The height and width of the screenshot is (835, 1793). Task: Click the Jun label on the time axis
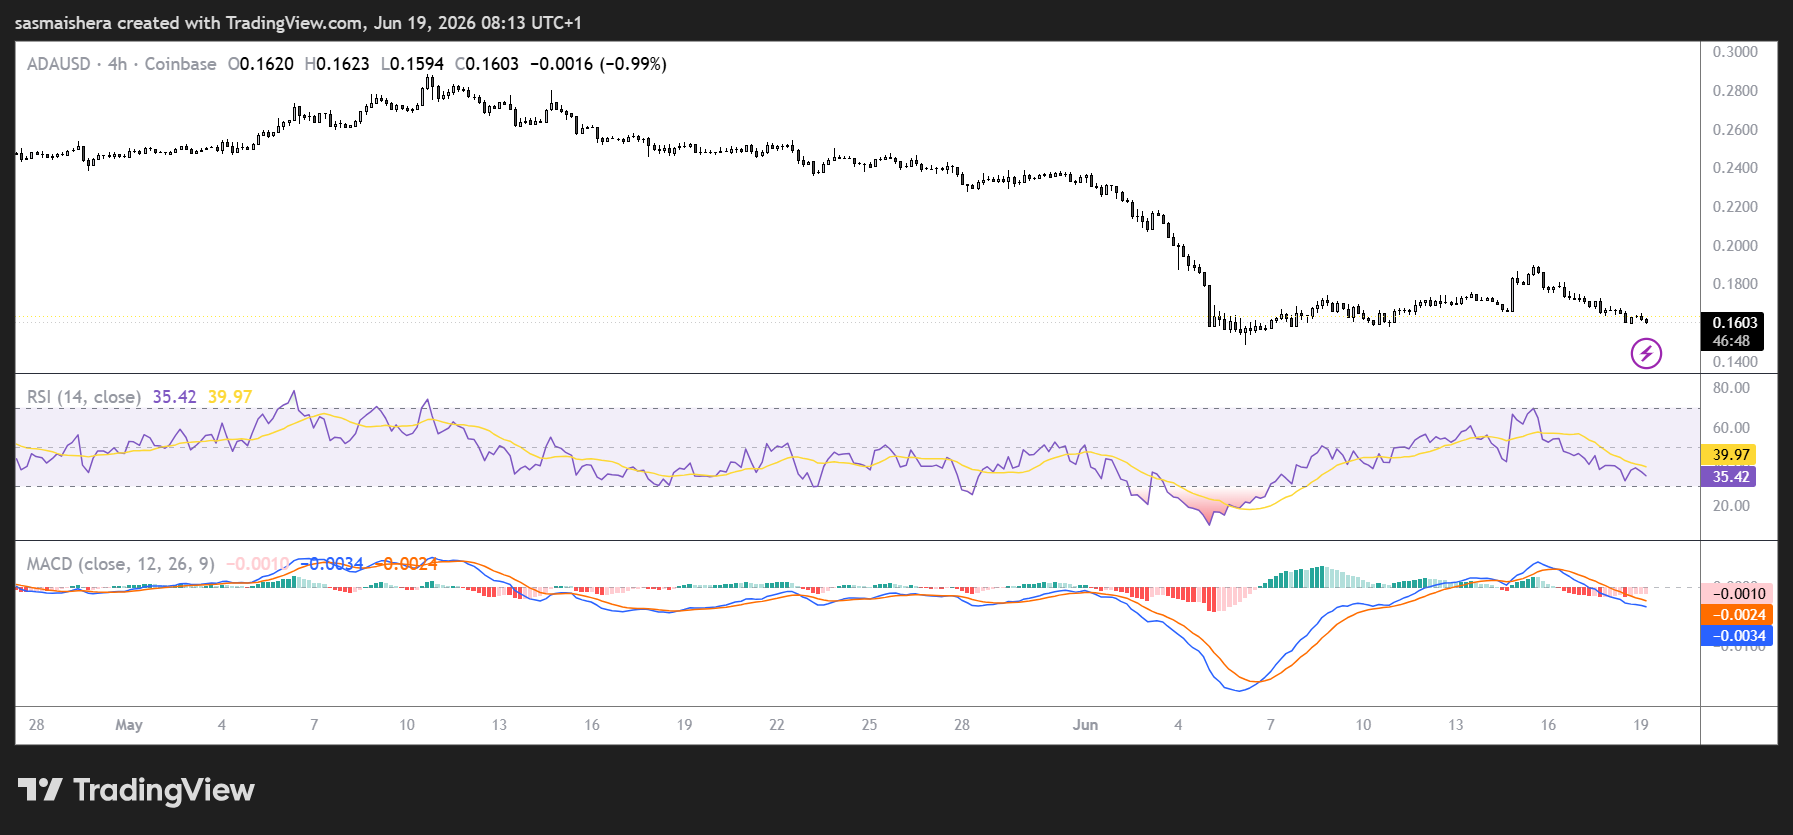(x=1085, y=725)
